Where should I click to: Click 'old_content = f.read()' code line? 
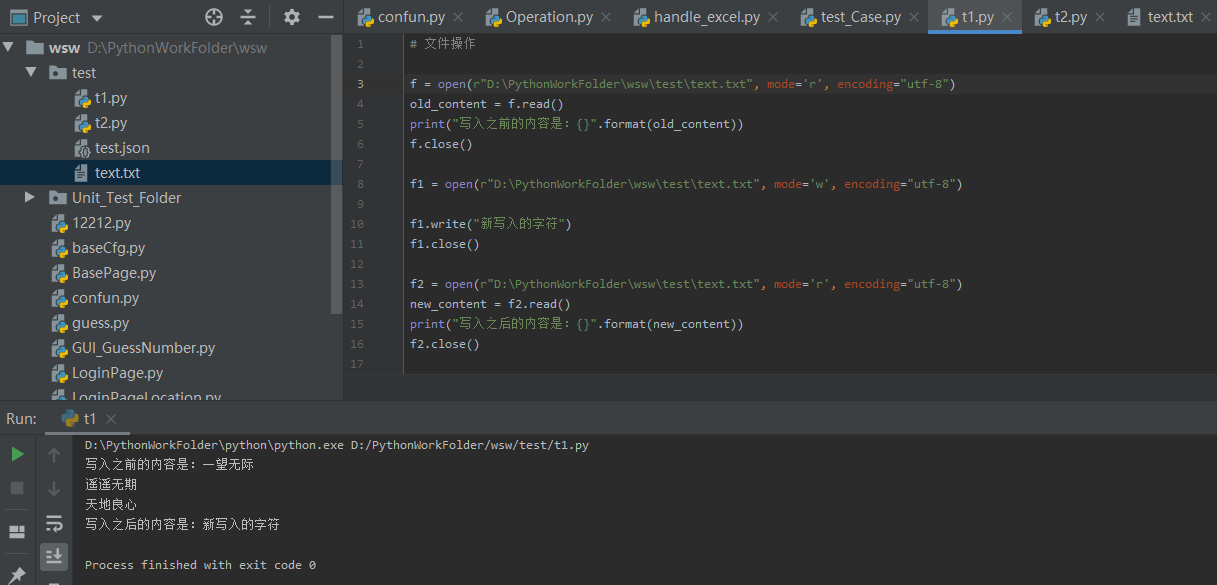[x=487, y=104]
